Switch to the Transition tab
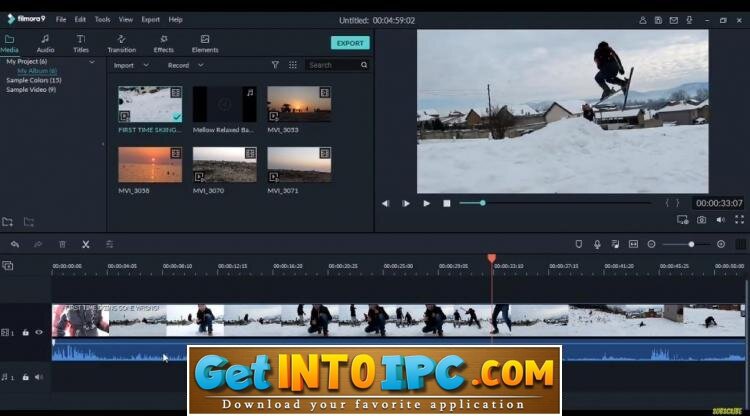Viewport: 750px width, 416px height. click(121, 44)
